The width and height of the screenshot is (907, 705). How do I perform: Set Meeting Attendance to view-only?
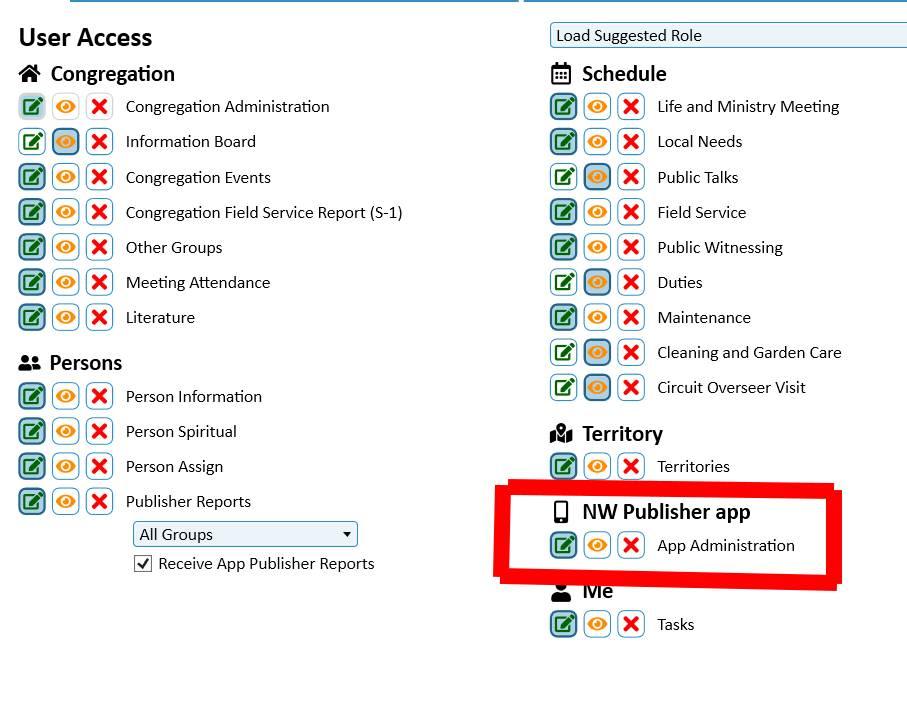[x=66, y=283]
